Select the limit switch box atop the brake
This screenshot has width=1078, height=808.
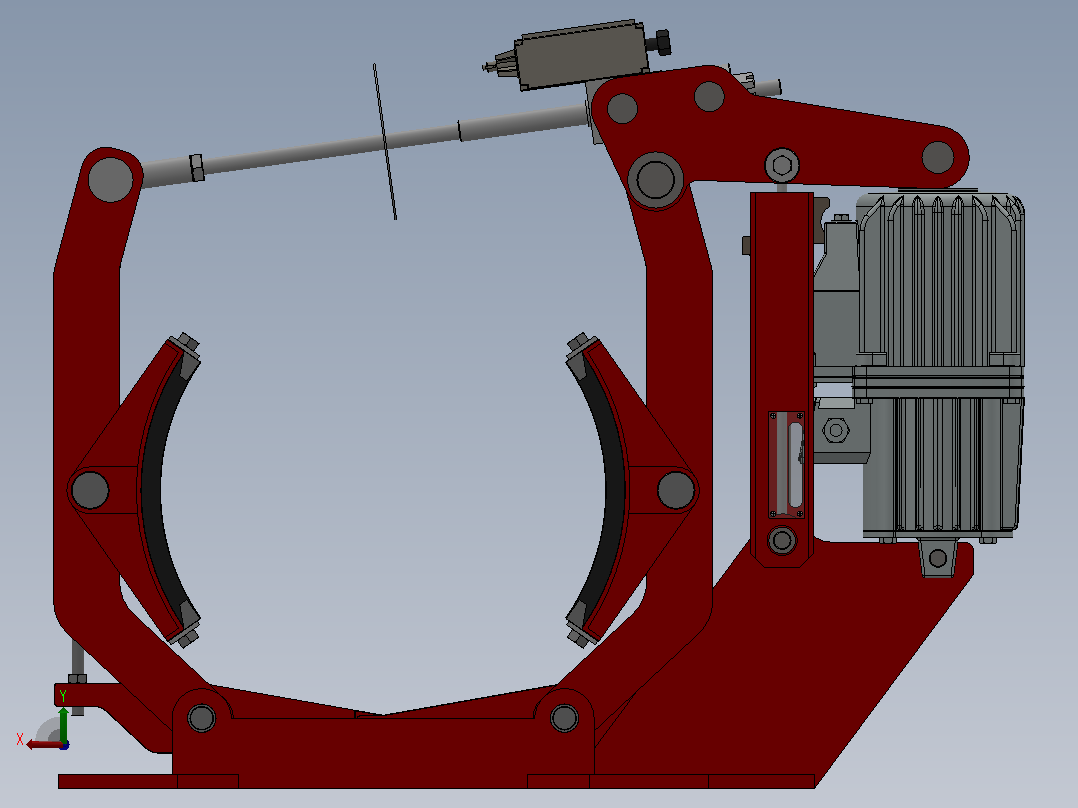click(582, 56)
